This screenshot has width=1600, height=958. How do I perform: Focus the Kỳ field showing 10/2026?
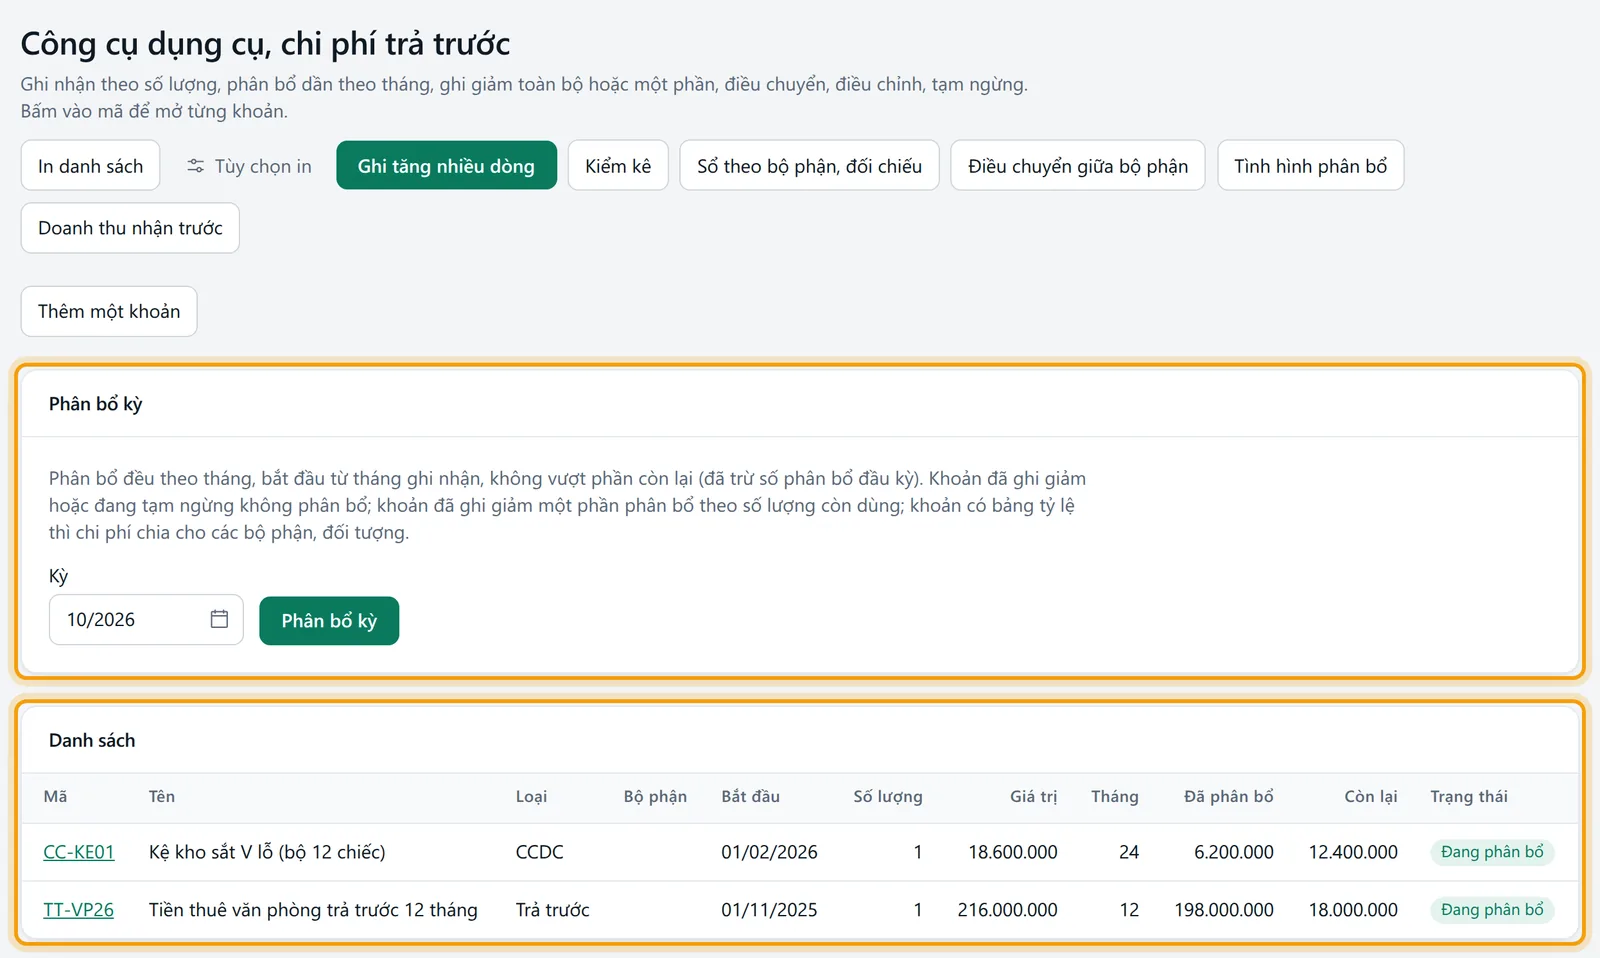(x=146, y=620)
